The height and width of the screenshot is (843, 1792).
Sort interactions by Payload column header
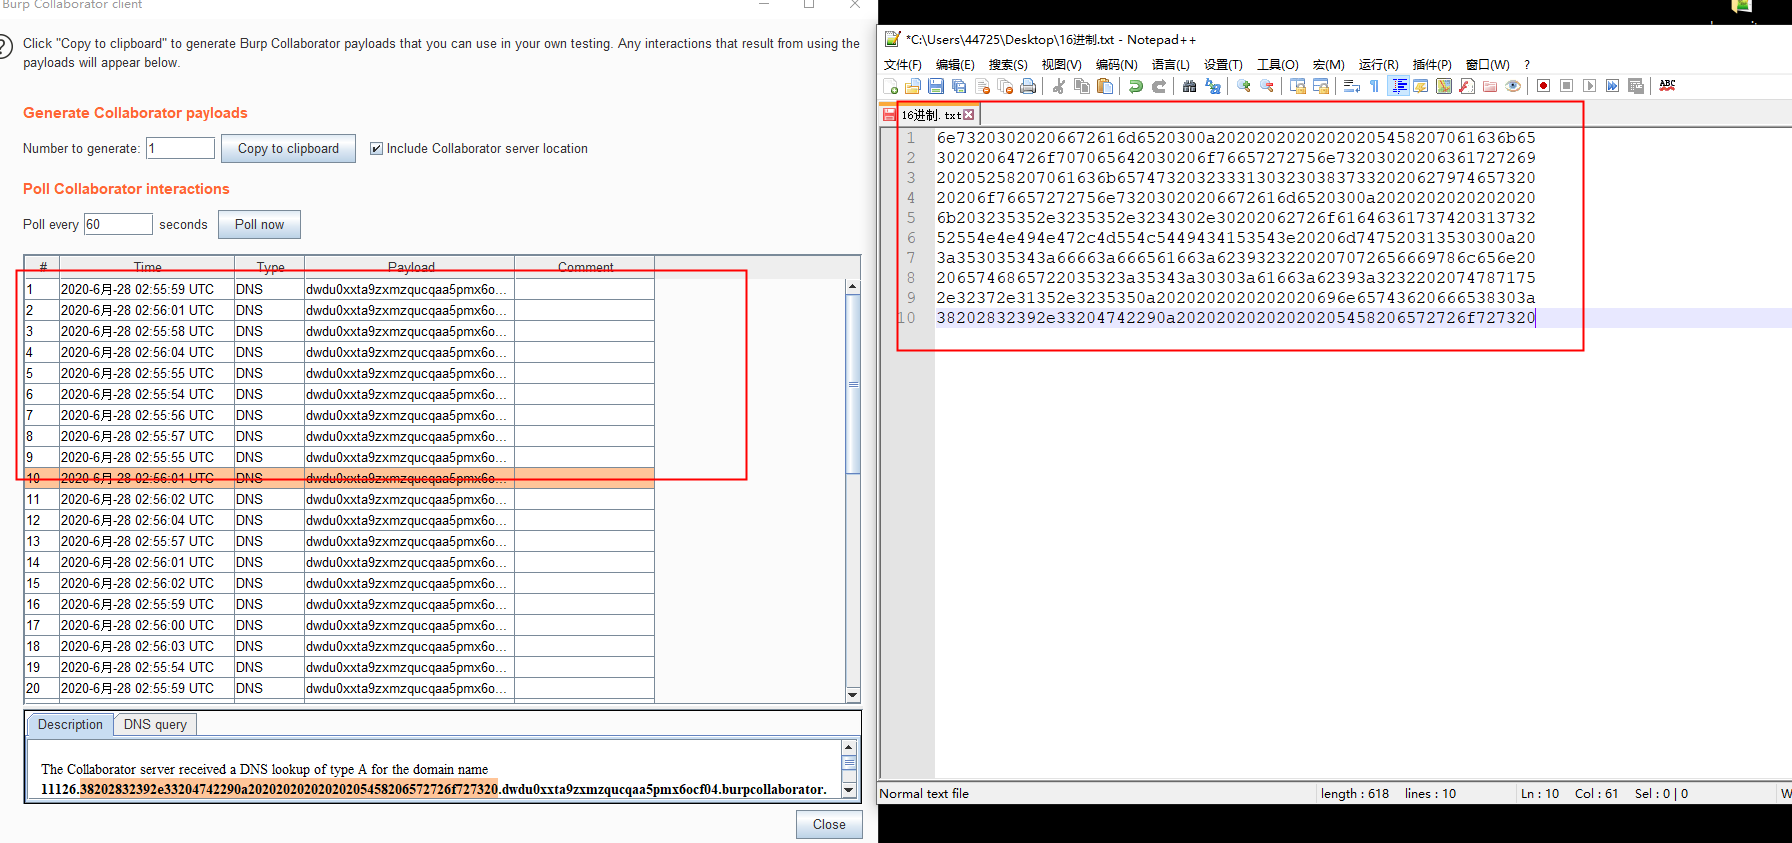click(x=410, y=267)
